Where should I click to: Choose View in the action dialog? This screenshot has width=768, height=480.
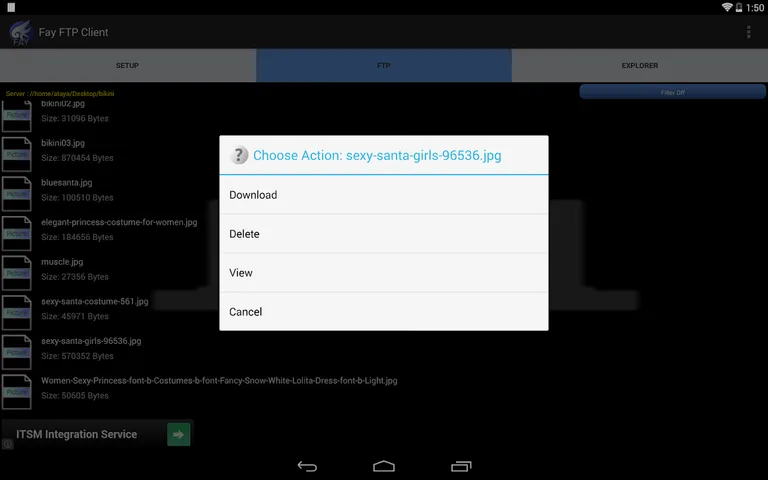point(384,273)
